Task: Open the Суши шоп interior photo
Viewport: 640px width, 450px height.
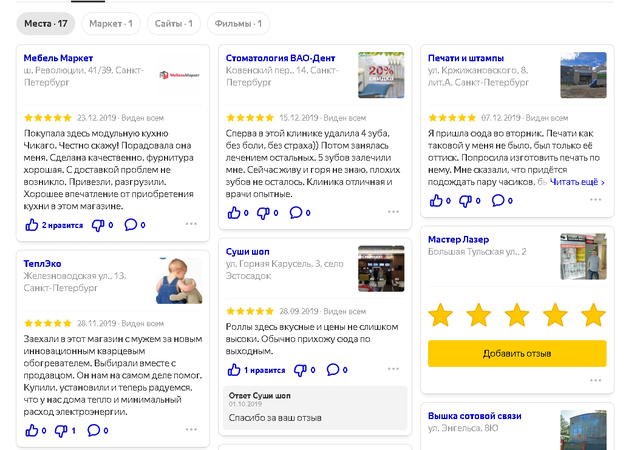Action: pos(381,269)
